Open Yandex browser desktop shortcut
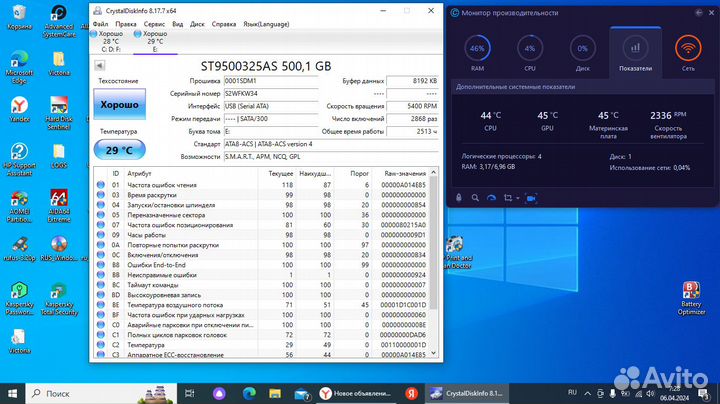The height and width of the screenshot is (404, 720). pos(19,110)
